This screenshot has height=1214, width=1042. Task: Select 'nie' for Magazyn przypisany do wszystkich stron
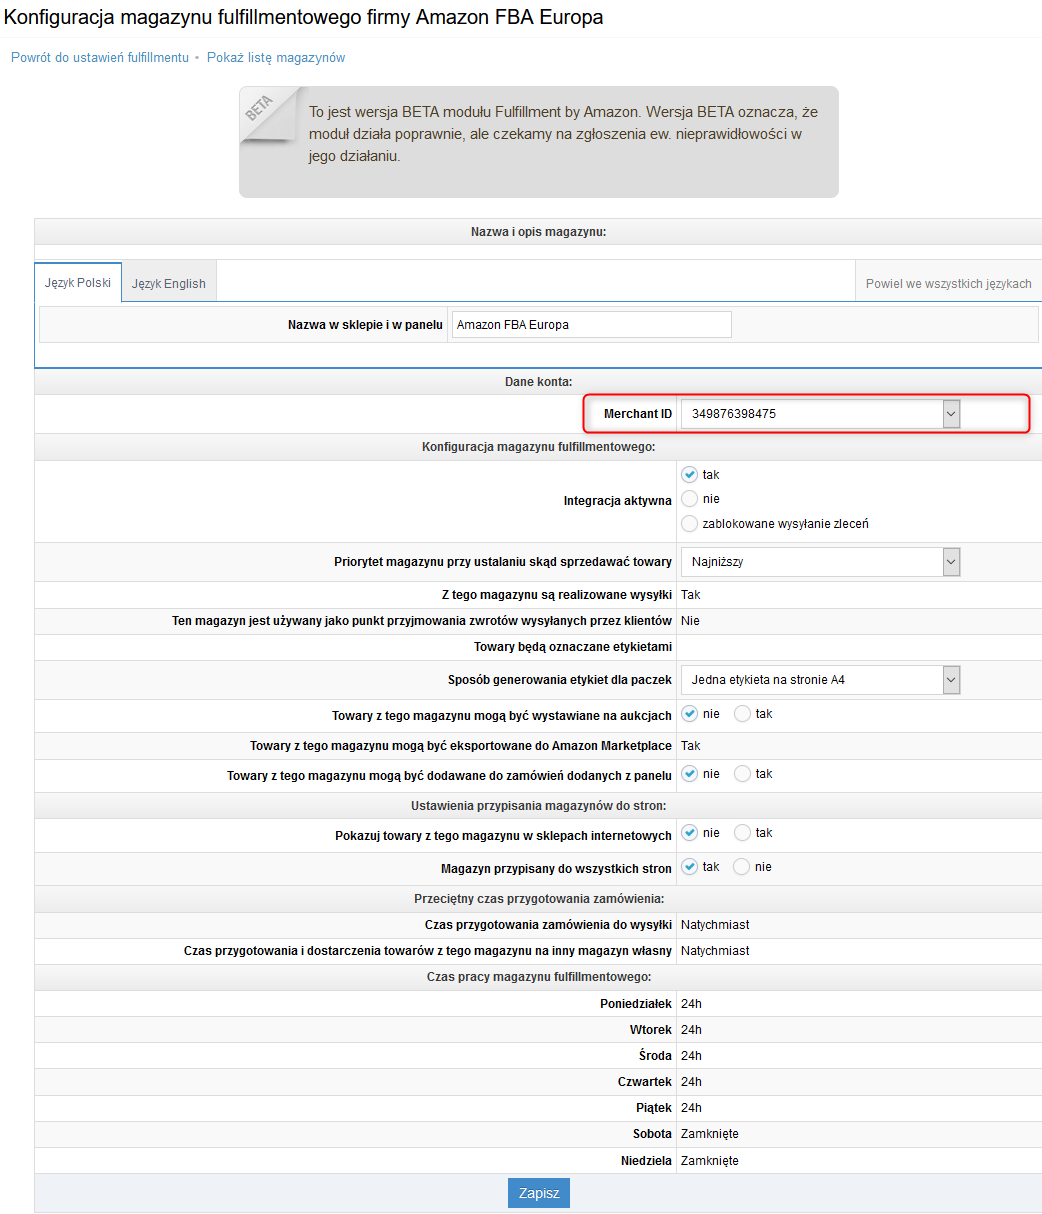click(x=741, y=867)
